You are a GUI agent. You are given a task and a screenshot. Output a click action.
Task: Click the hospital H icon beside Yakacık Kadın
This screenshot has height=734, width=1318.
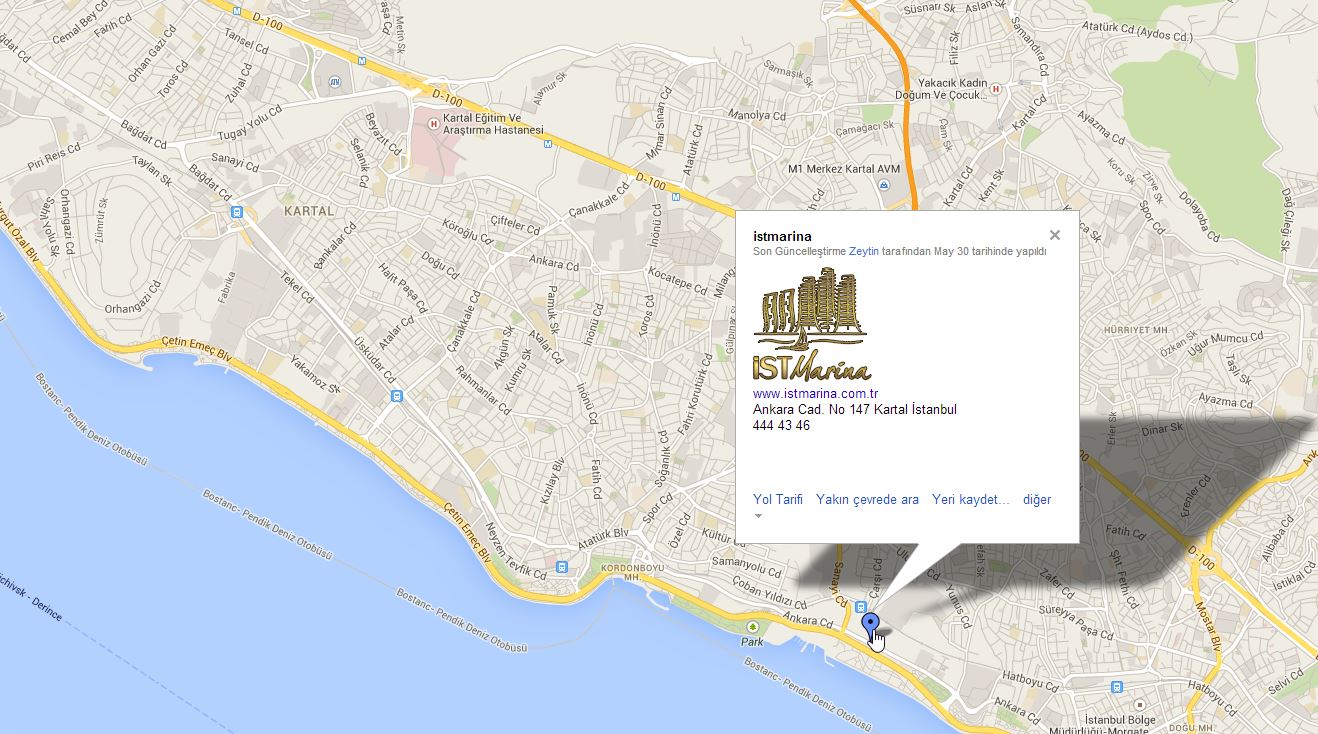tap(995, 89)
